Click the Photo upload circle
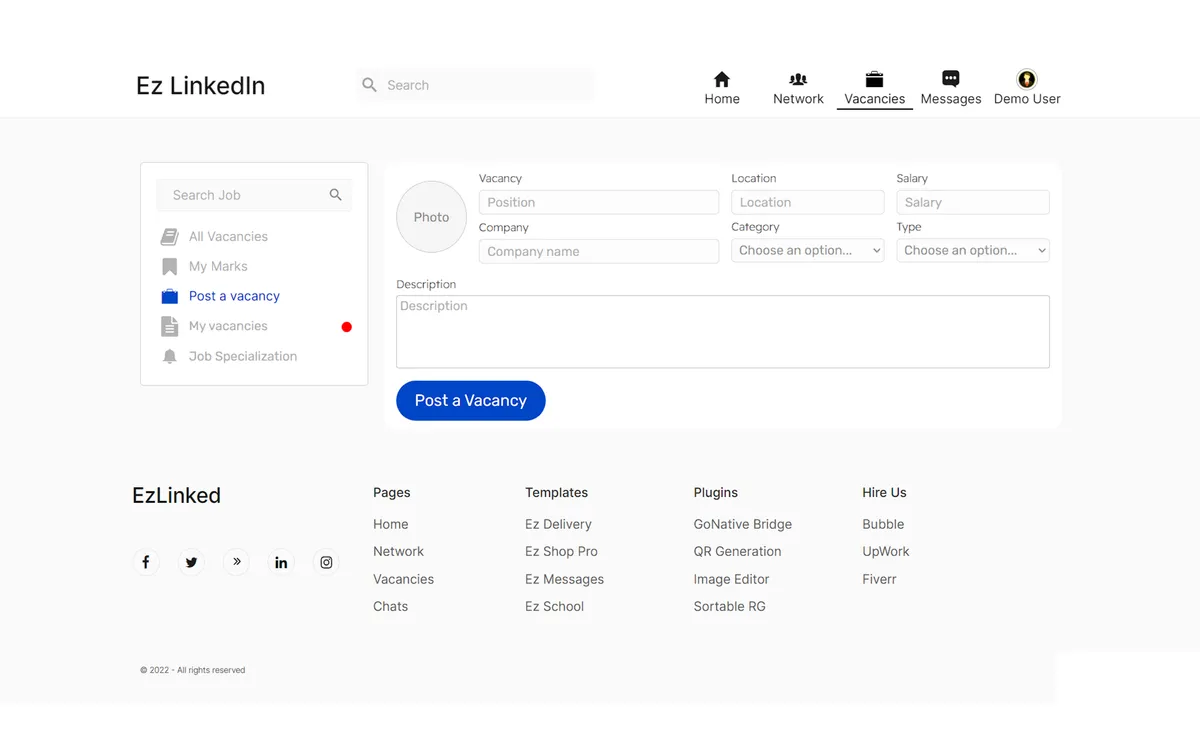The height and width of the screenshot is (750, 1200). [432, 217]
